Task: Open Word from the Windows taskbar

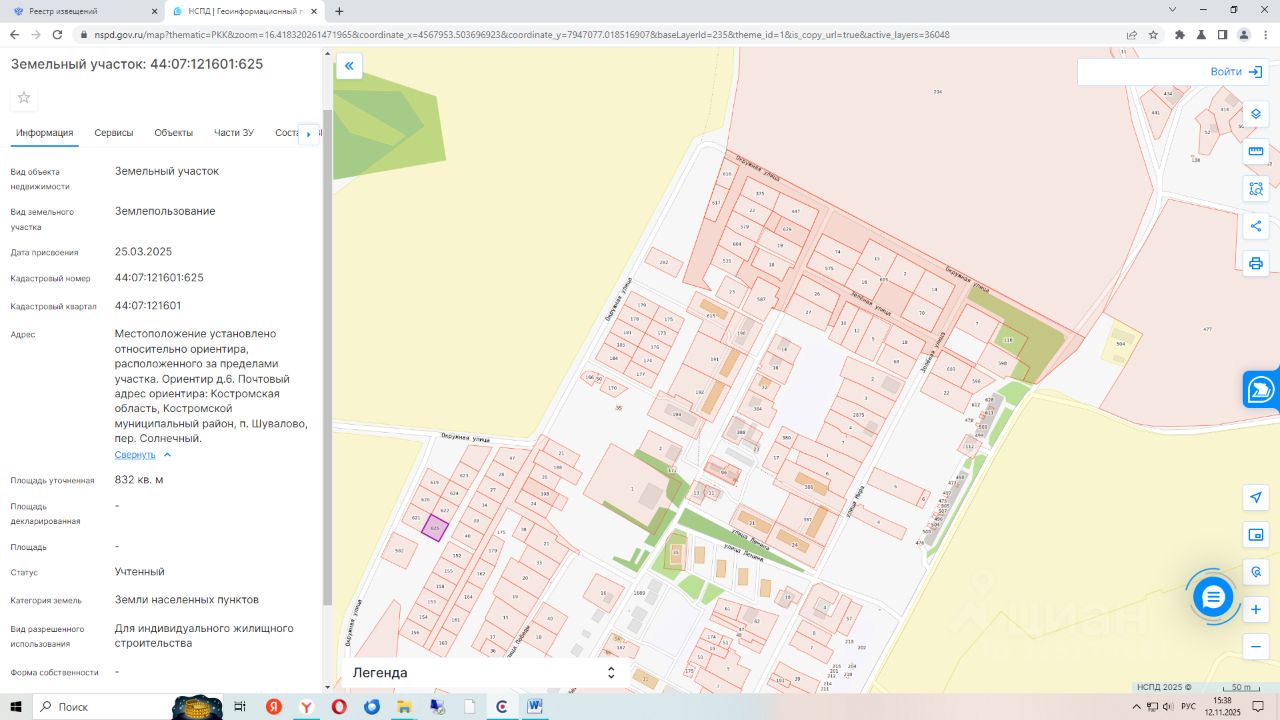Action: pos(535,706)
